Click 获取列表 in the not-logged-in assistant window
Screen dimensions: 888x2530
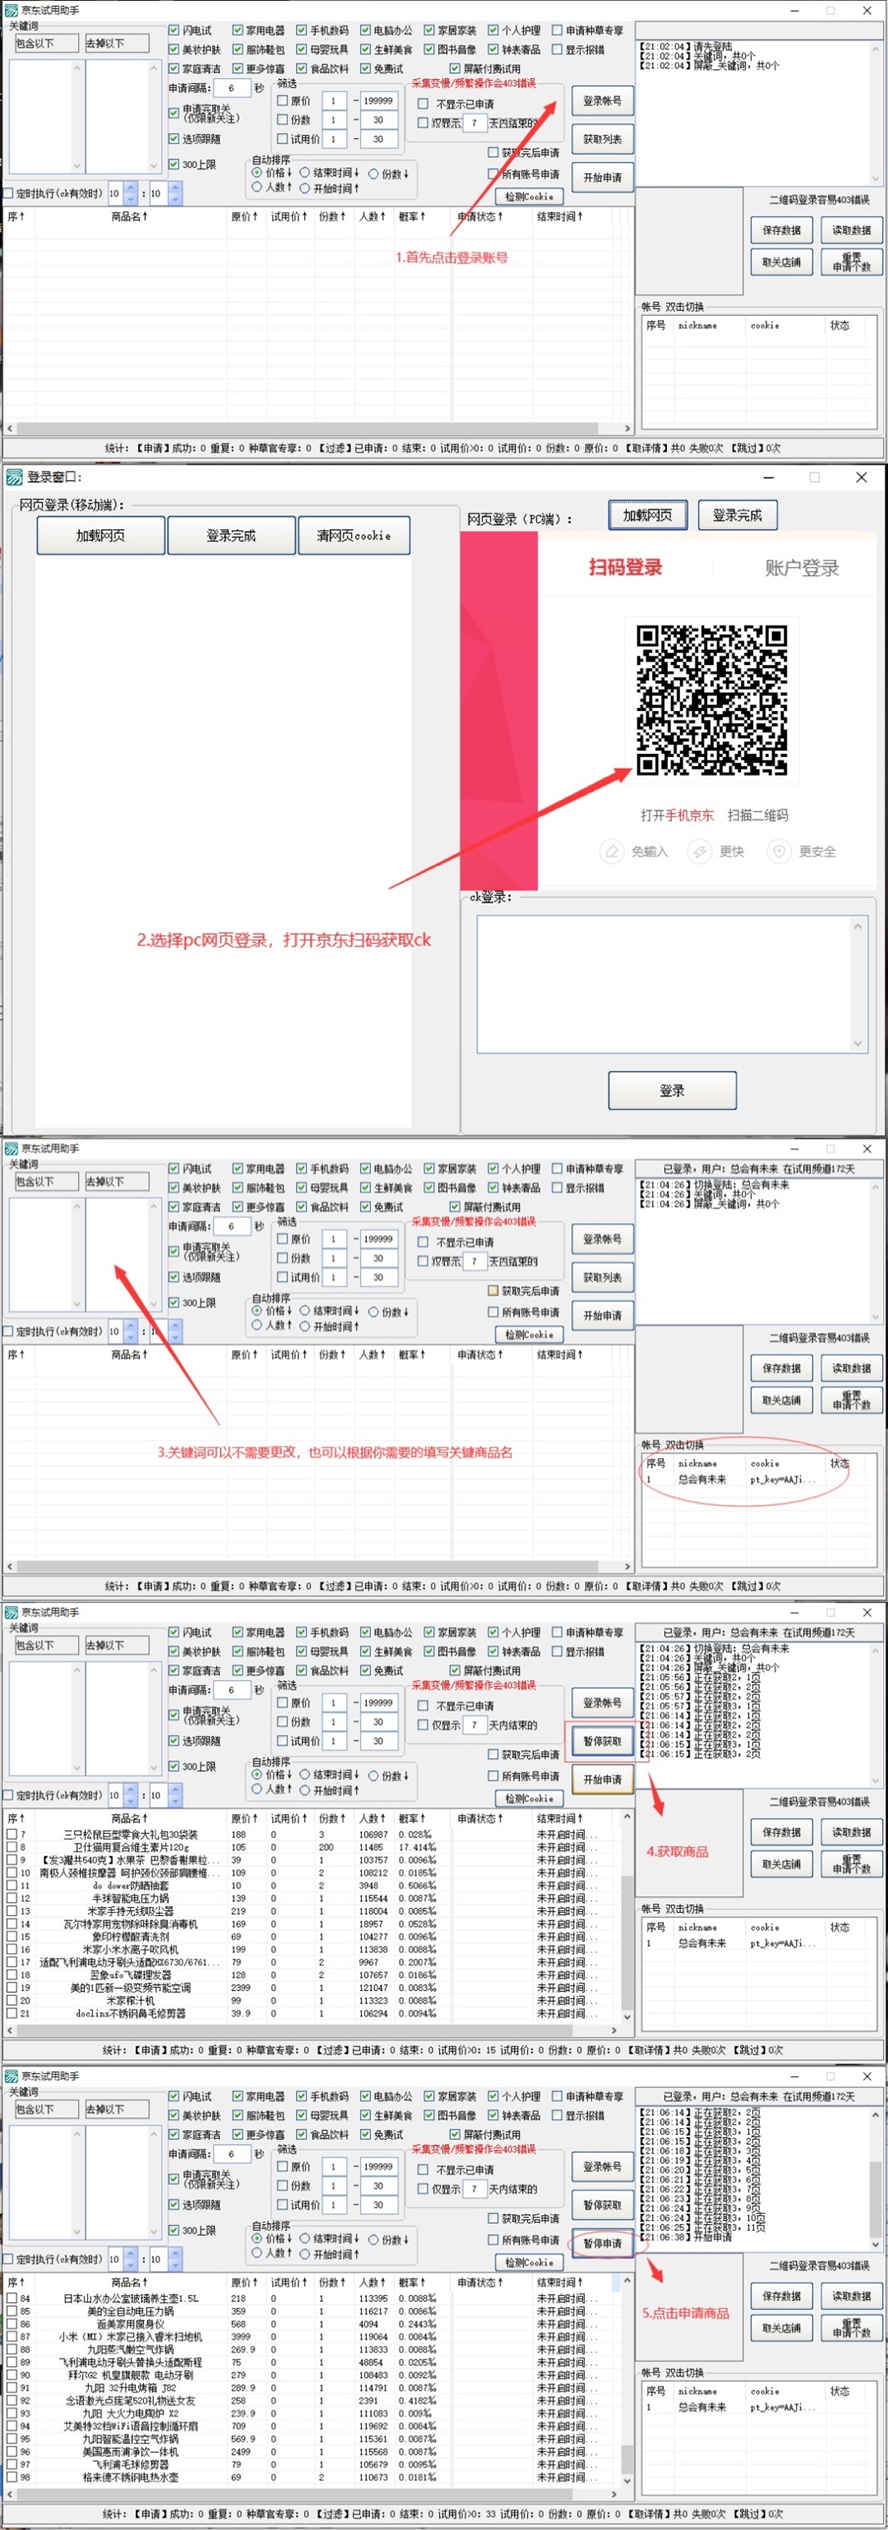click(602, 139)
